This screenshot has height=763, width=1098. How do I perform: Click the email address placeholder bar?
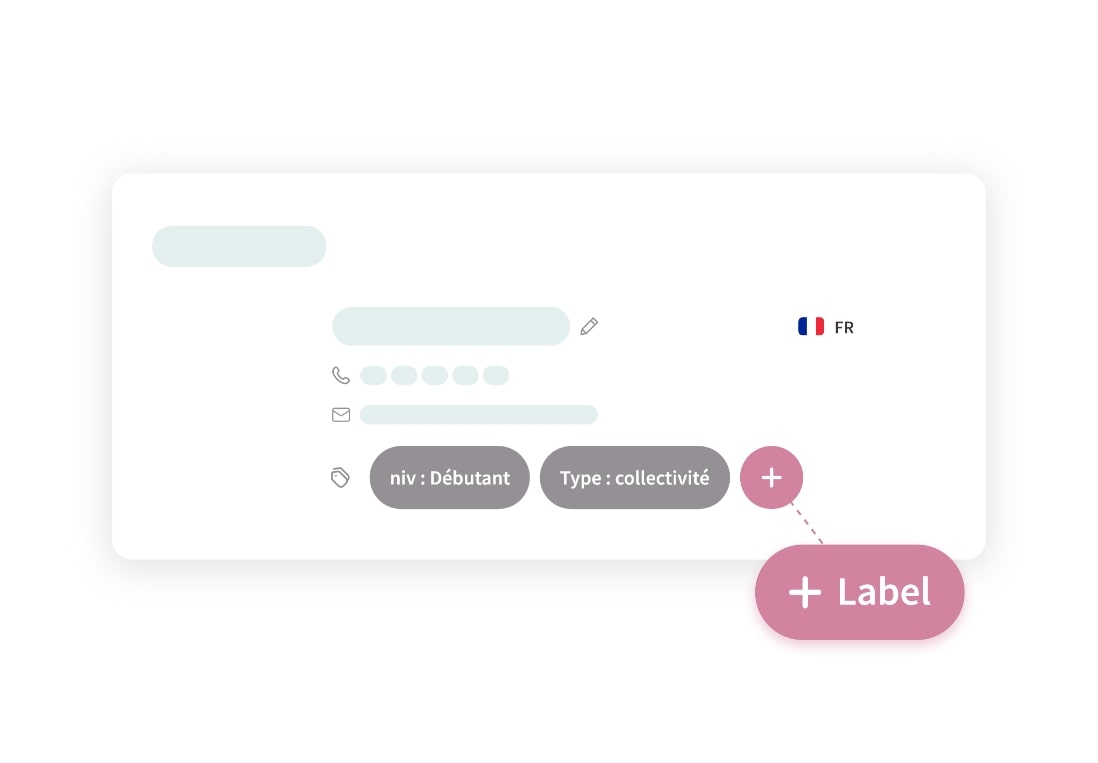pos(478,414)
